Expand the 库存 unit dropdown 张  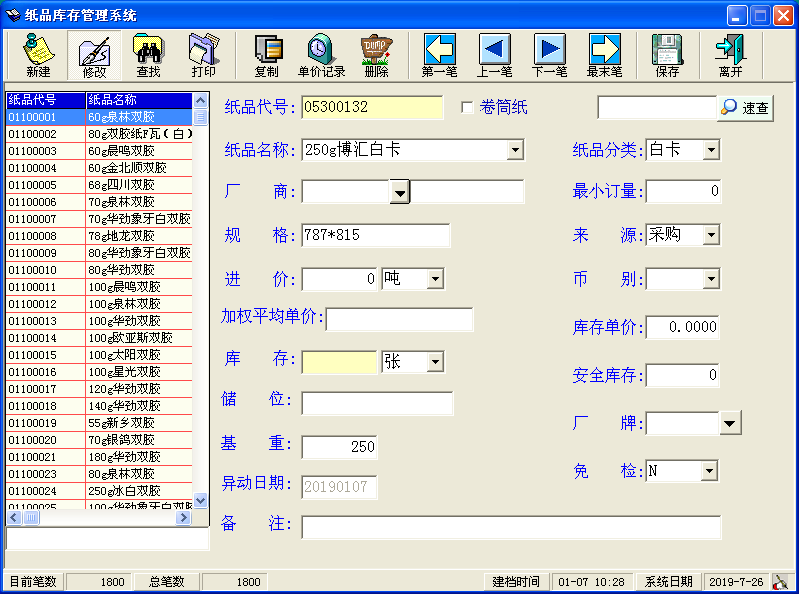pos(435,362)
